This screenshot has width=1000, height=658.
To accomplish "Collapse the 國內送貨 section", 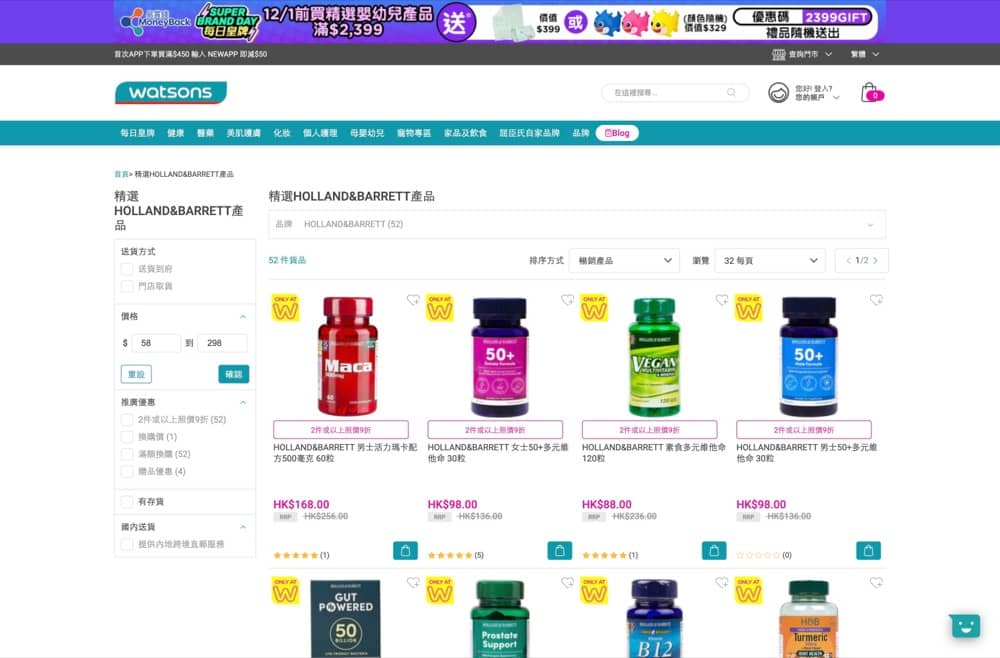I will click(x=243, y=527).
